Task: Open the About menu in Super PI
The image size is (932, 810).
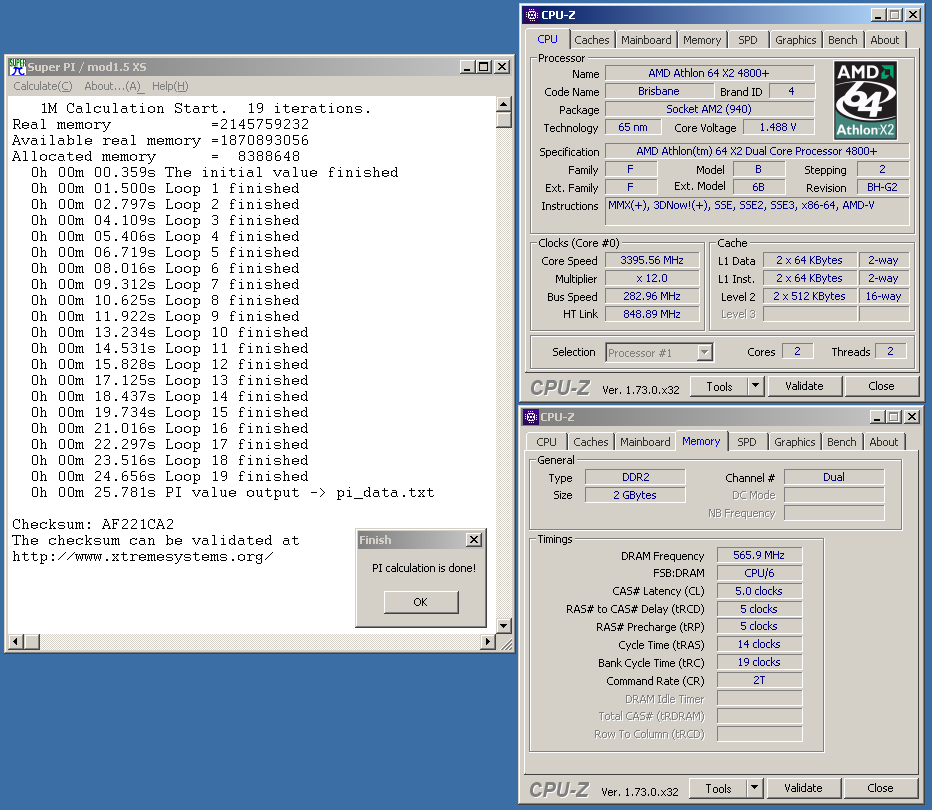Action: pyautogui.click(x=112, y=86)
